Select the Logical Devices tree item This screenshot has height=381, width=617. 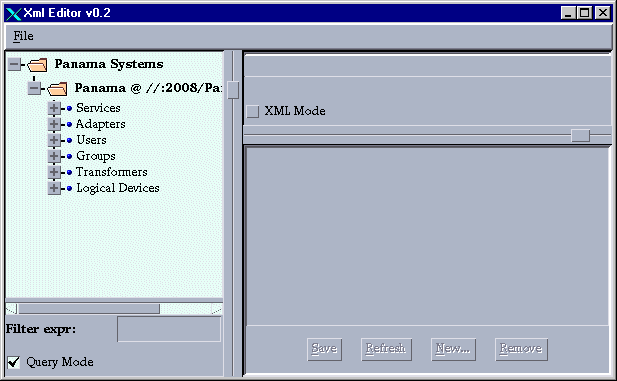coord(118,188)
